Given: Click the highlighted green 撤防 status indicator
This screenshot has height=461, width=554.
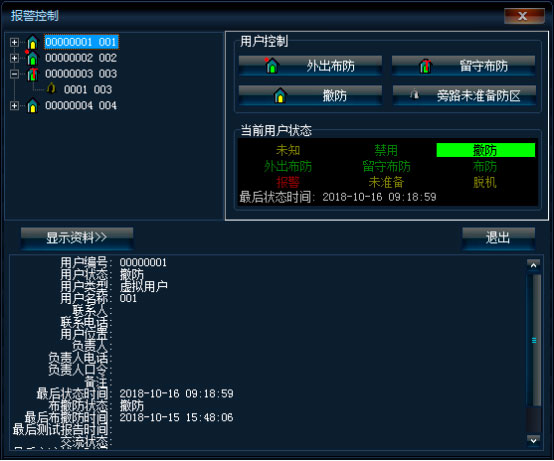Looking at the screenshot, I should pyautogui.click(x=485, y=150).
